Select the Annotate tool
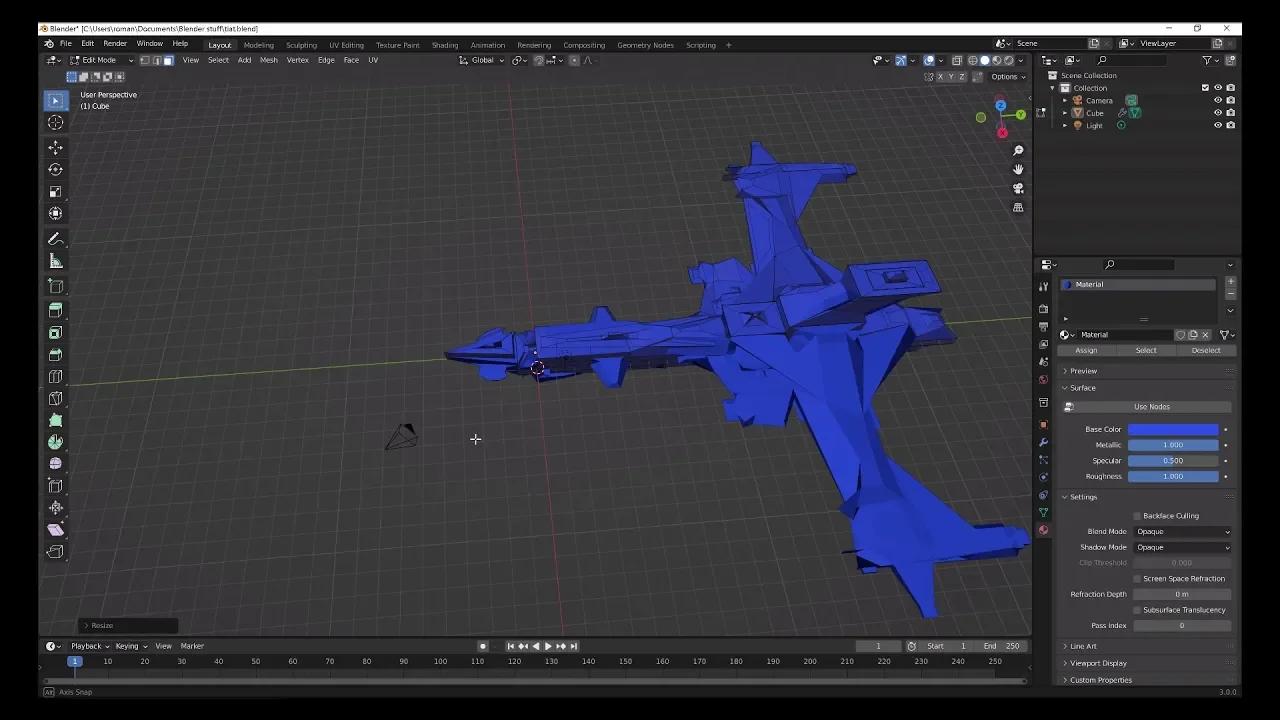This screenshot has height=720, width=1280. click(56, 239)
